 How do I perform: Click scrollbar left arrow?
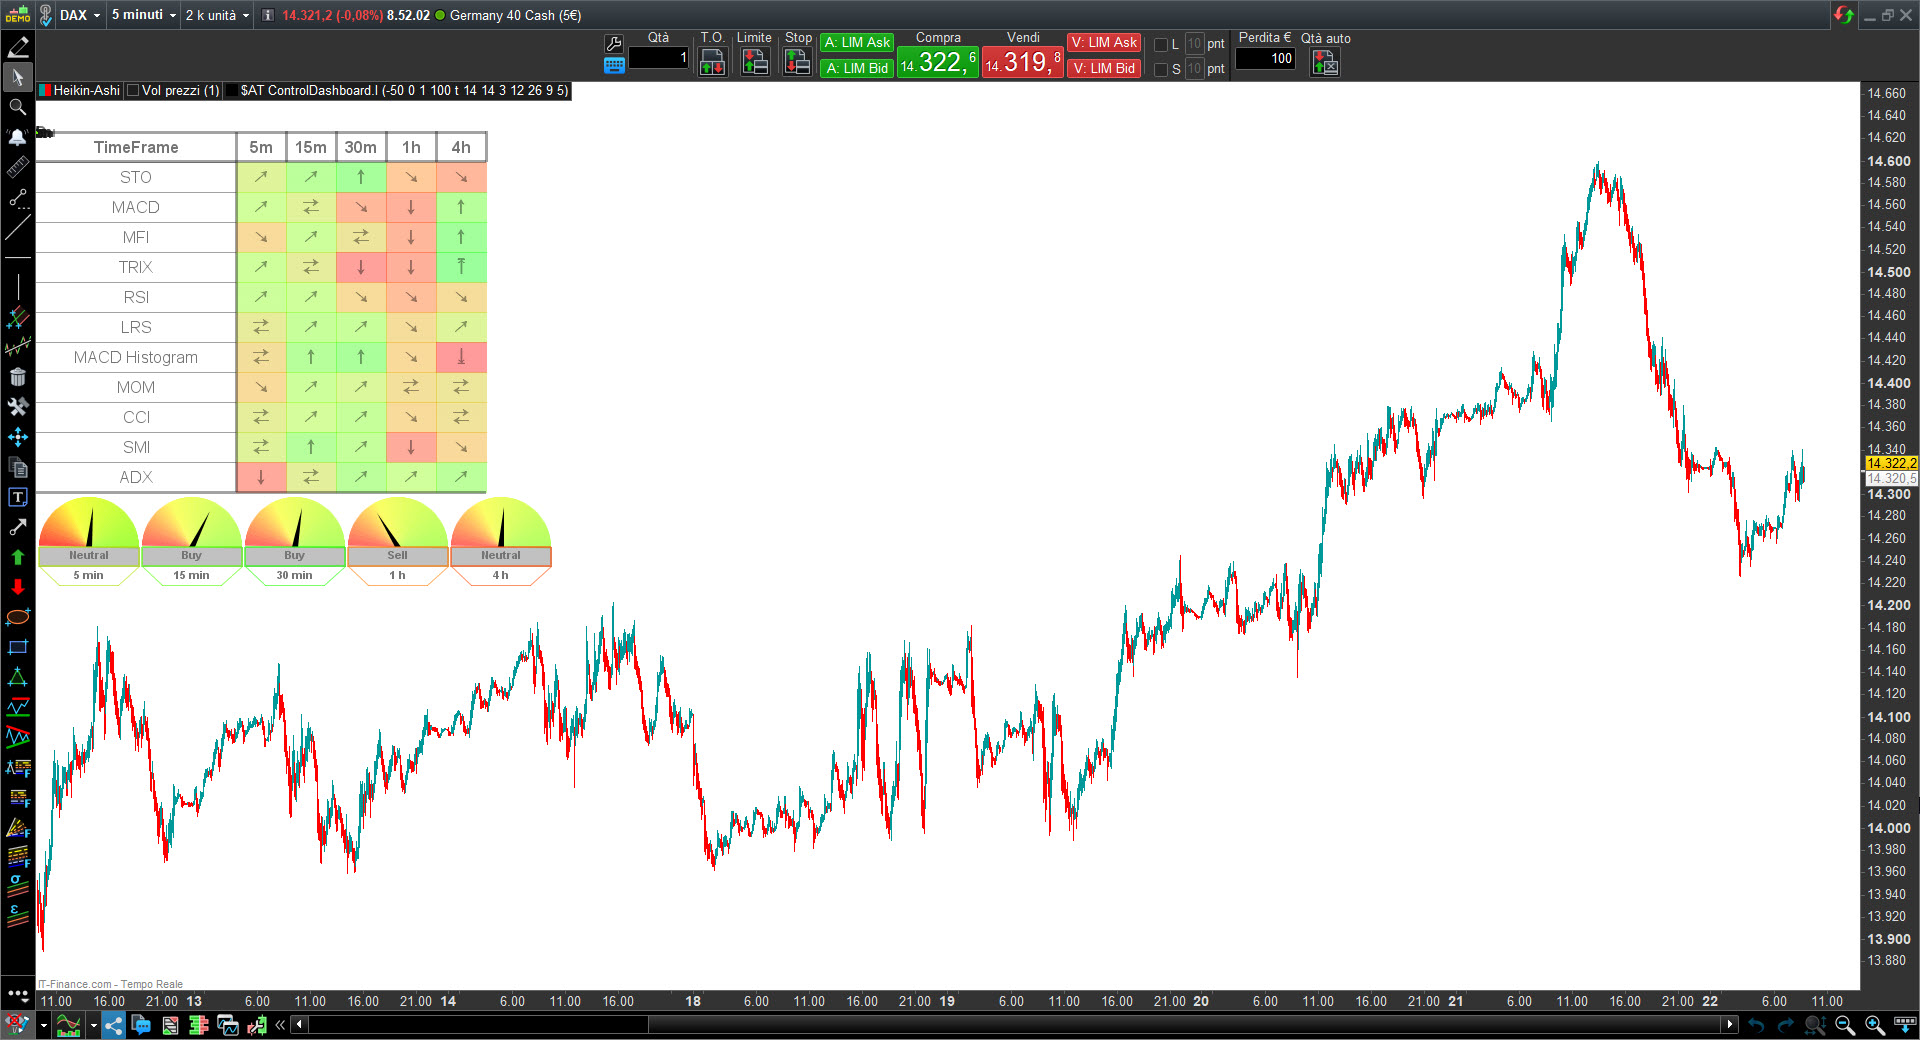pos(299,1024)
